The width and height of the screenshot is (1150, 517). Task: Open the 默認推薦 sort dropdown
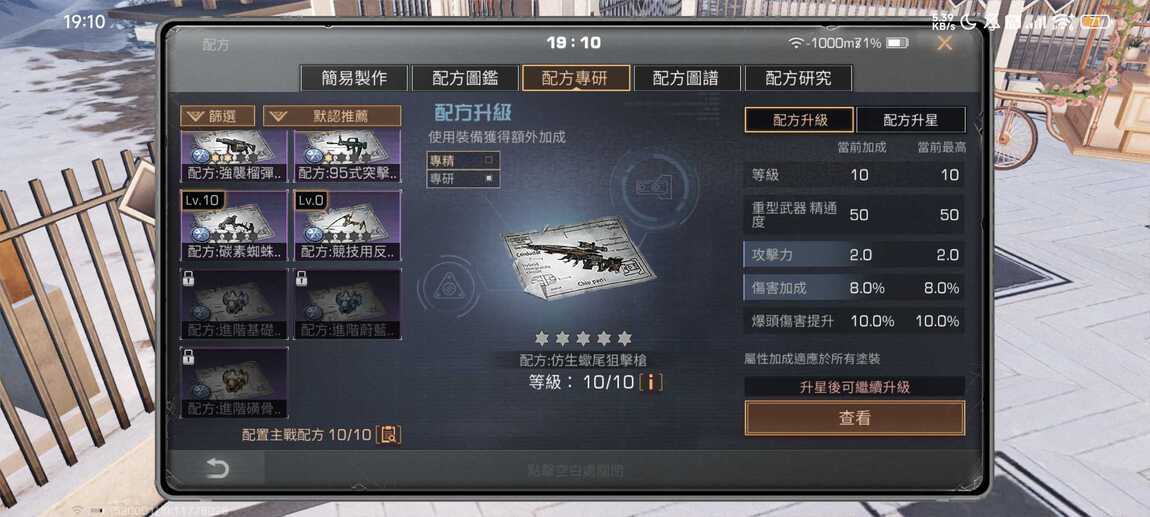(332, 116)
